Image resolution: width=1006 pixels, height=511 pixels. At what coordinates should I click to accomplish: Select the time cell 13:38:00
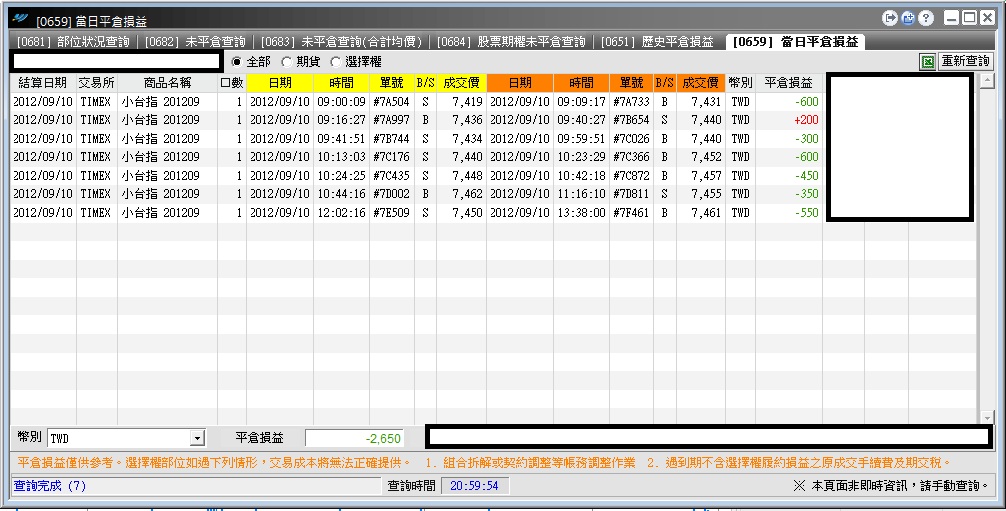[x=581, y=212]
